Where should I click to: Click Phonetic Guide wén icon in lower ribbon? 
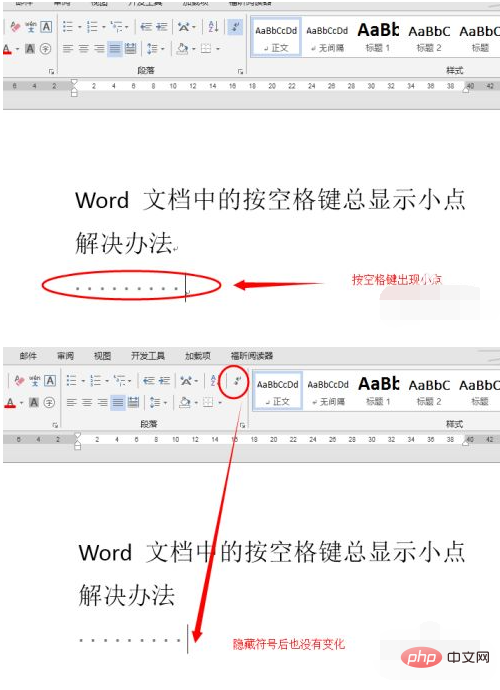click(34, 380)
